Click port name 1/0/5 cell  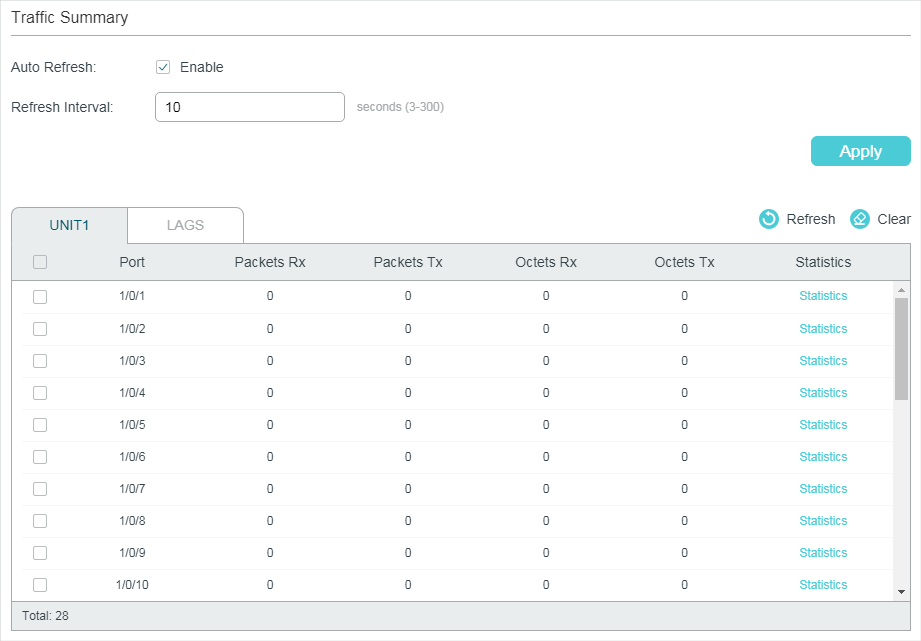(x=132, y=425)
